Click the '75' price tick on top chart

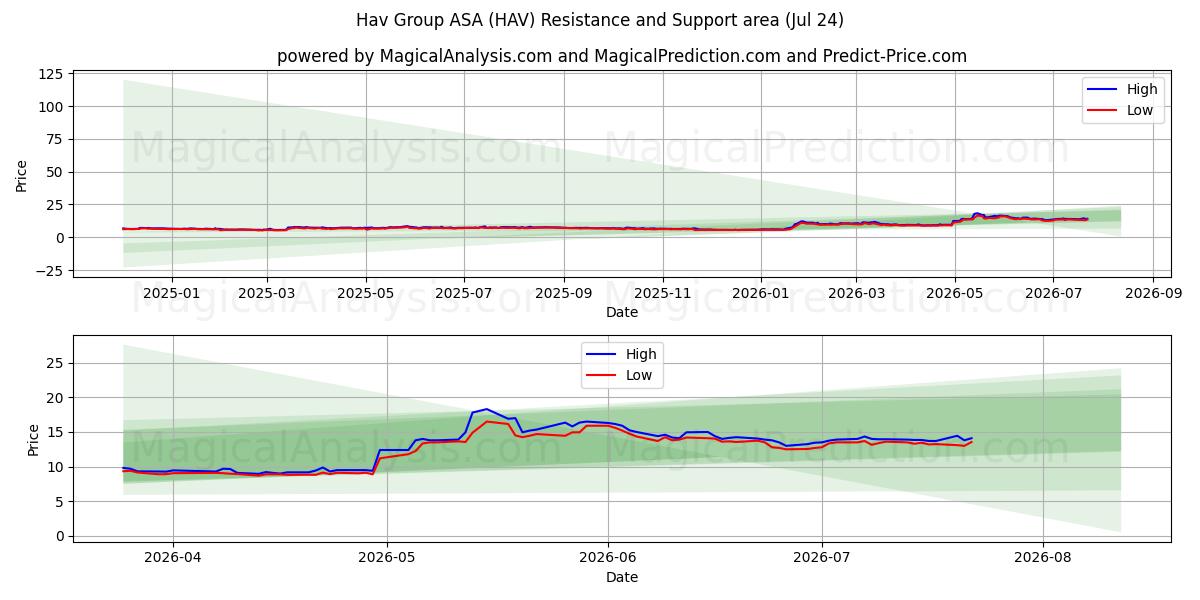[x=54, y=139]
